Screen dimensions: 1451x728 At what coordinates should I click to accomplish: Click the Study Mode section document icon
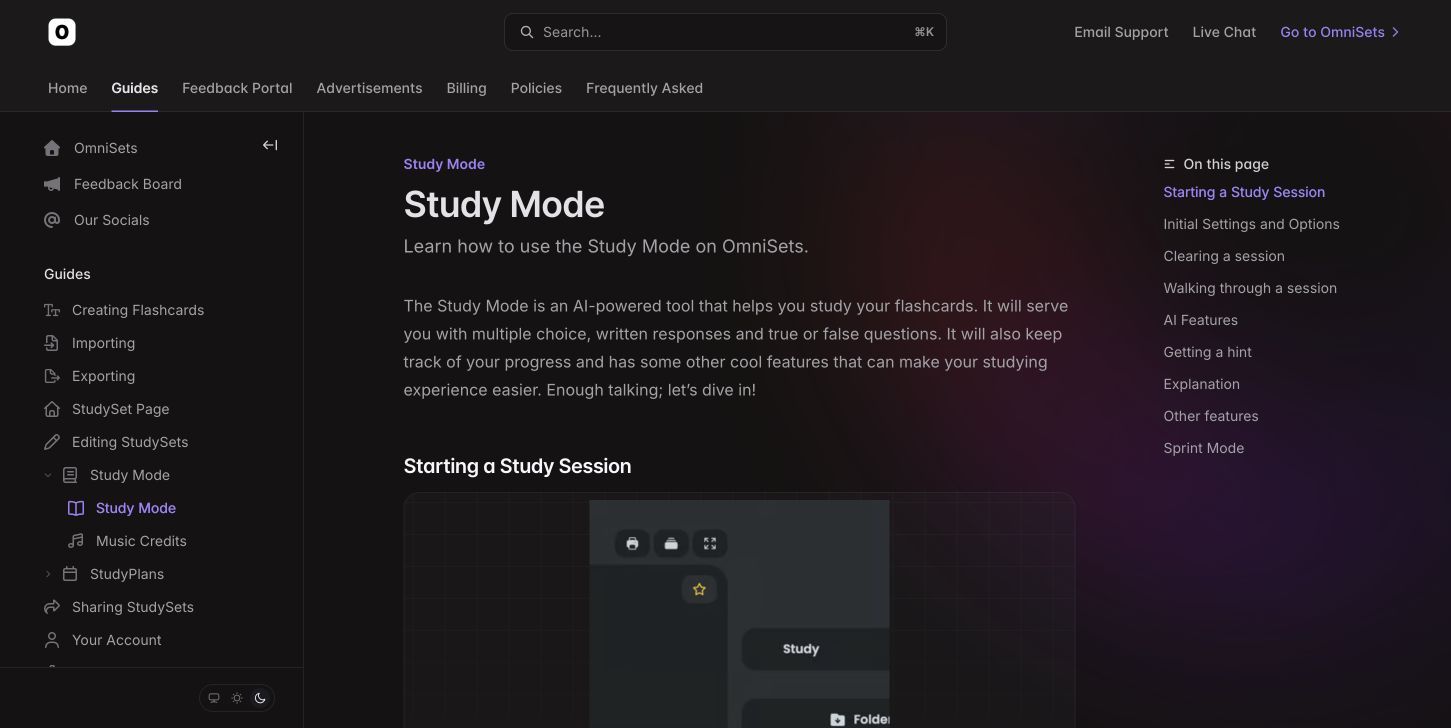[70, 475]
